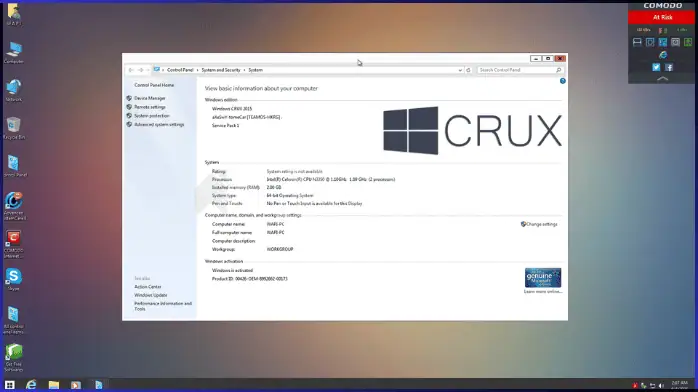Select the Control Panel taskbar button
Image resolution: width=698 pixels, height=392 pixels.
(x=98, y=385)
